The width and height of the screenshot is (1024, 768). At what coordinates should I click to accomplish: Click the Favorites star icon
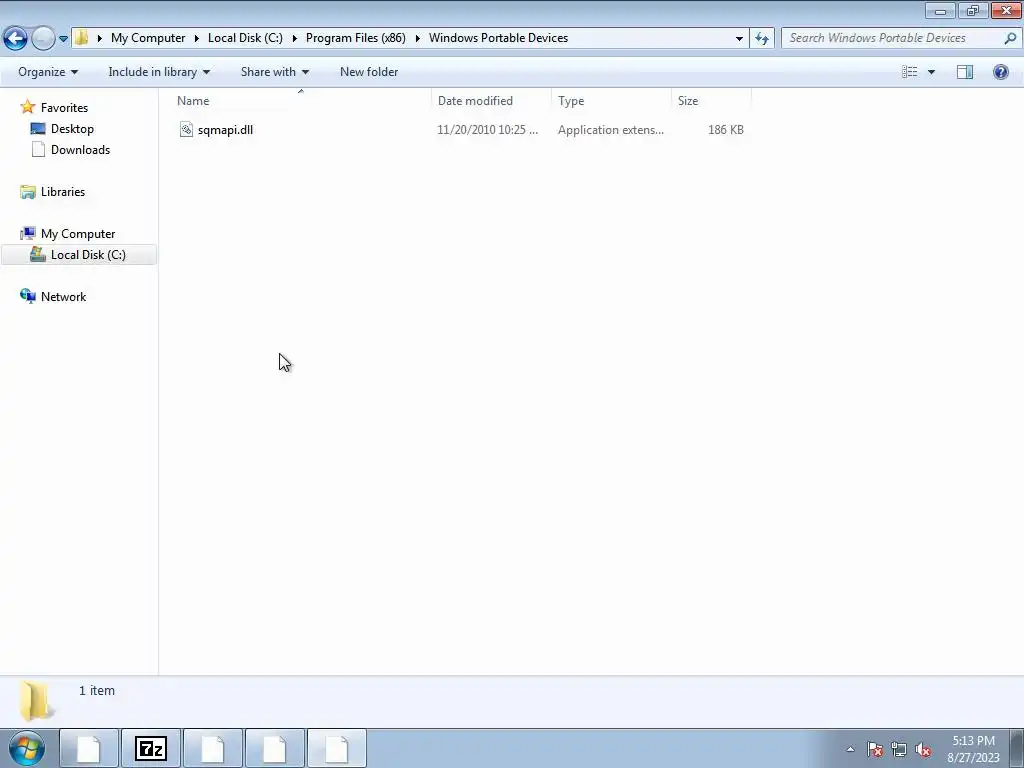click(27, 107)
